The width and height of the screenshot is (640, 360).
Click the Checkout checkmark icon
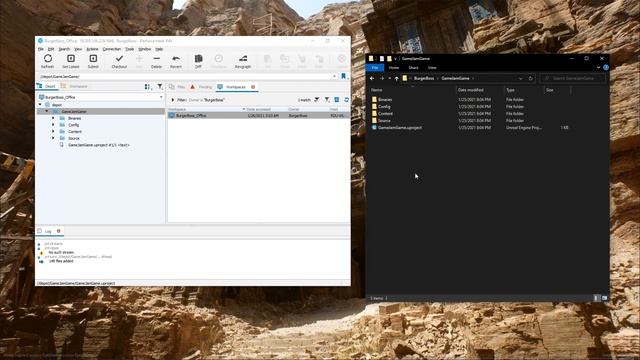point(119,59)
